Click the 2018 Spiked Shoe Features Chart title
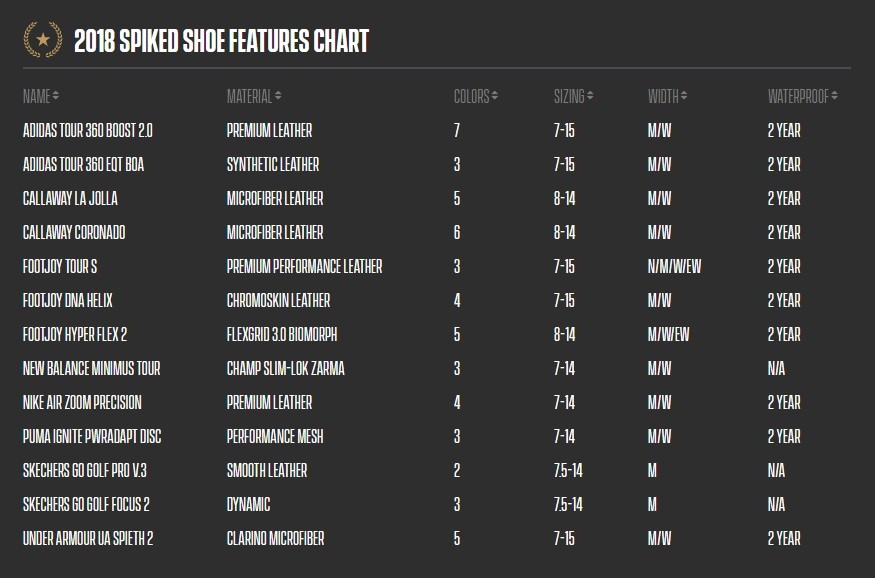This screenshot has width=875, height=578. pyautogui.click(x=222, y=41)
